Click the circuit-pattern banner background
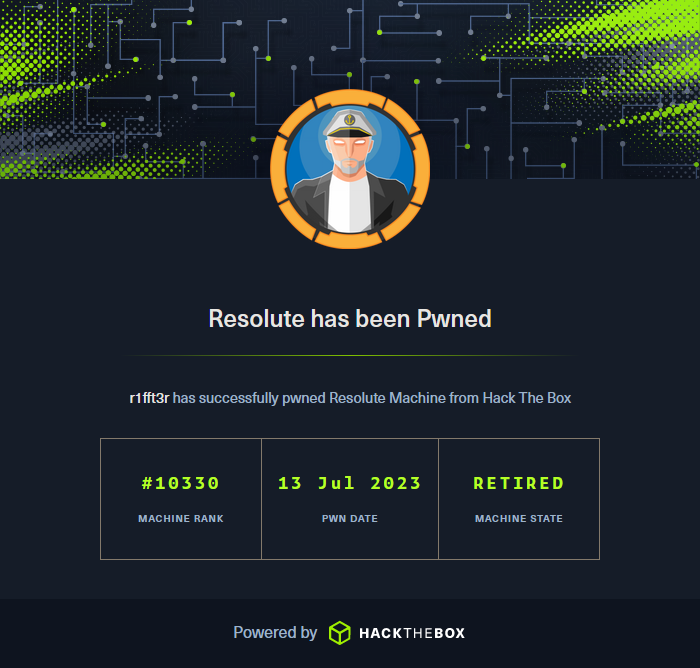This screenshot has height=668, width=700. pos(134,89)
